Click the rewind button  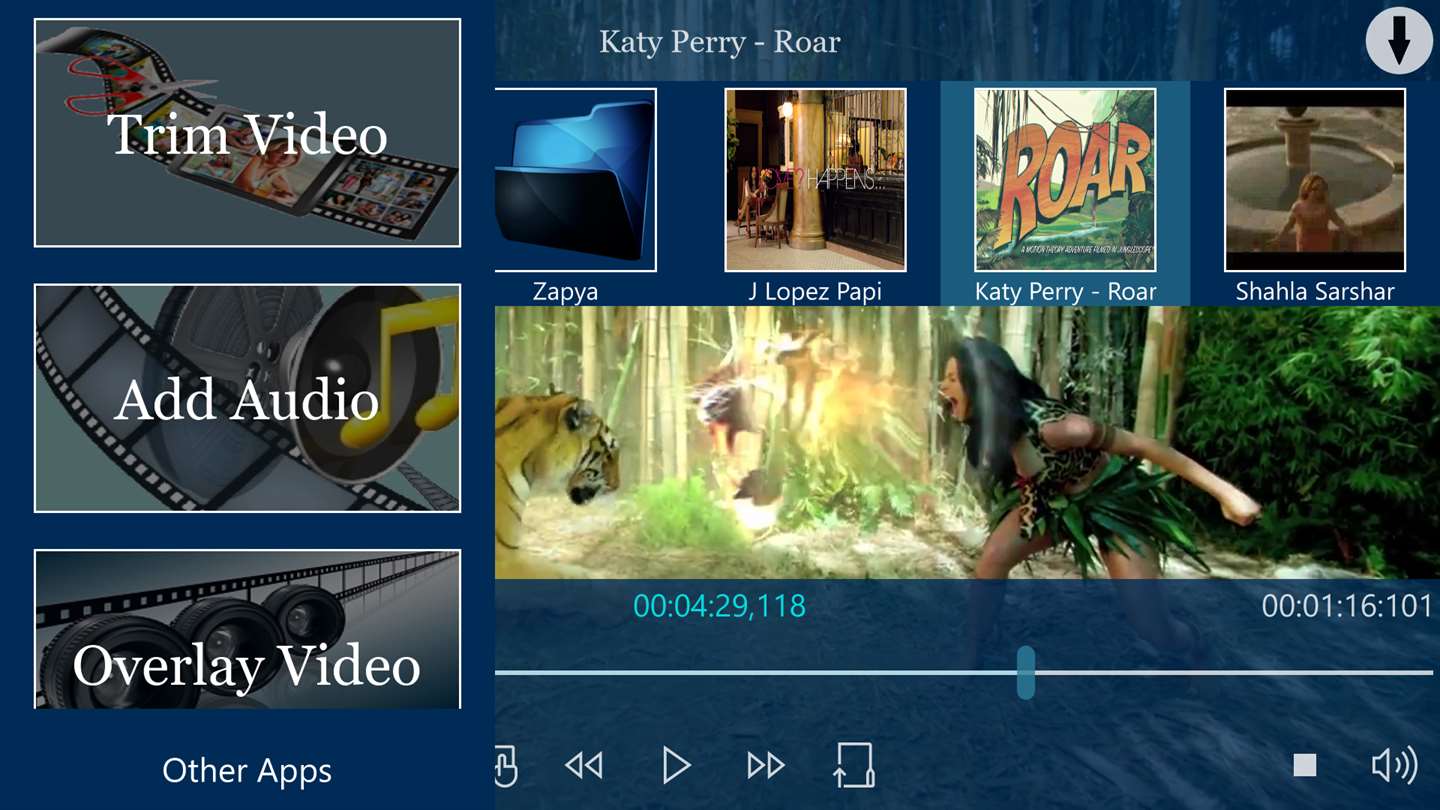pyautogui.click(x=584, y=766)
